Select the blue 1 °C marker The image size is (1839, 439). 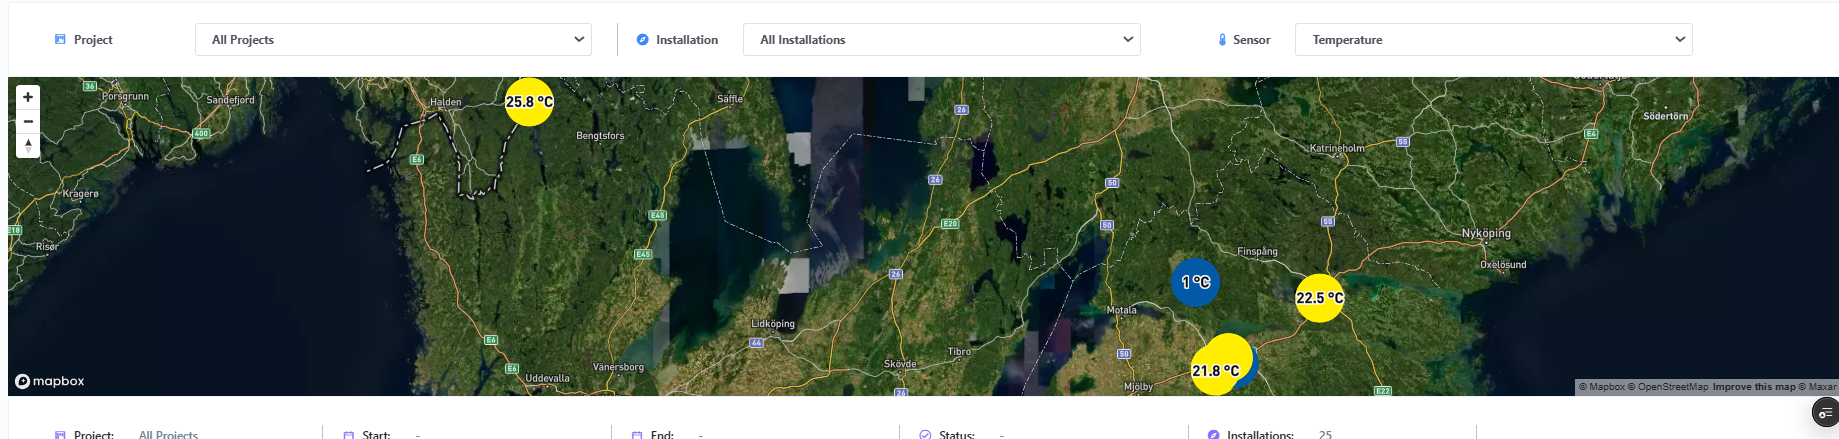[x=1195, y=282]
